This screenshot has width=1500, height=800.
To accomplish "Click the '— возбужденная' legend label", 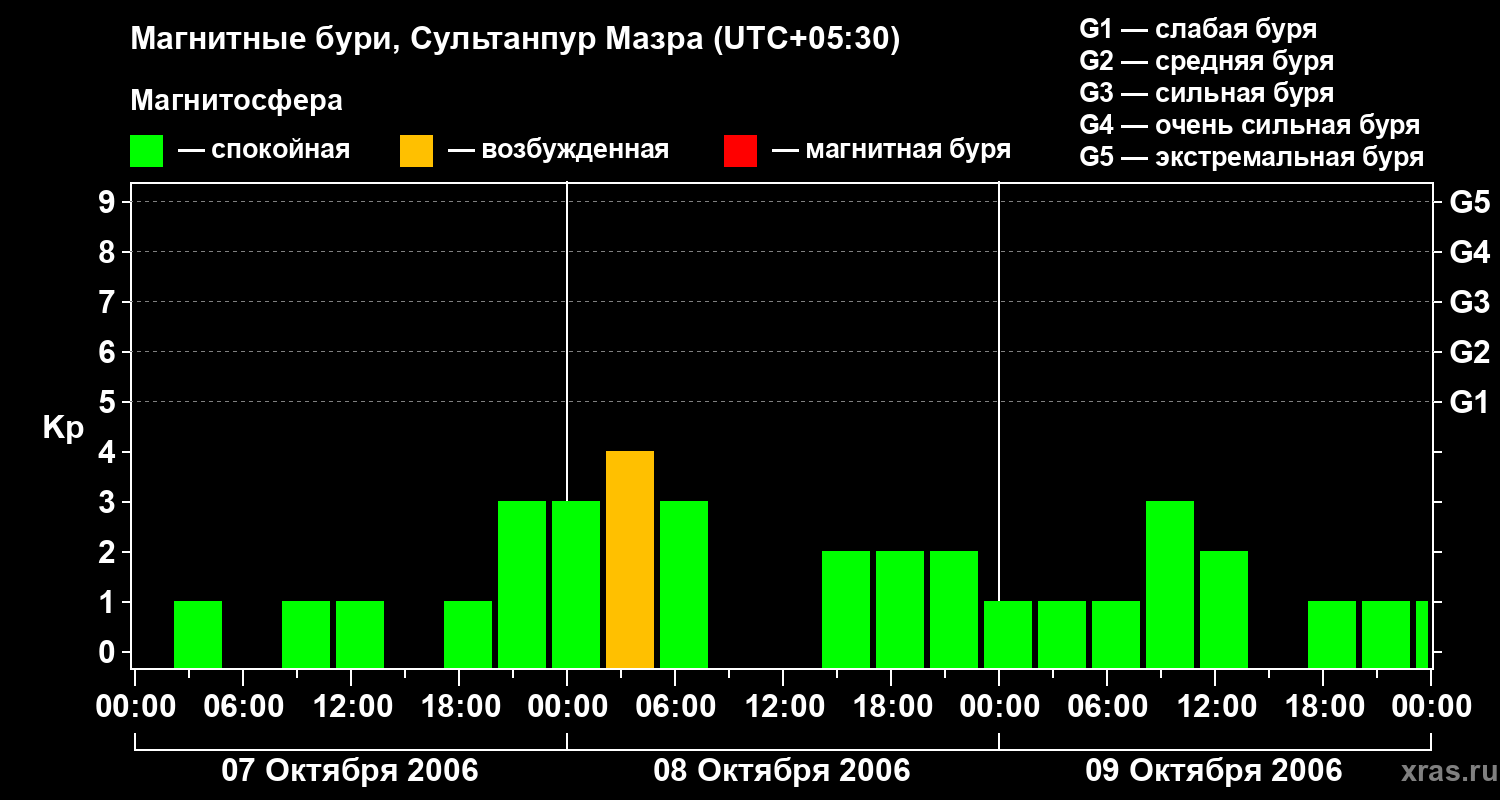I will tap(558, 151).
